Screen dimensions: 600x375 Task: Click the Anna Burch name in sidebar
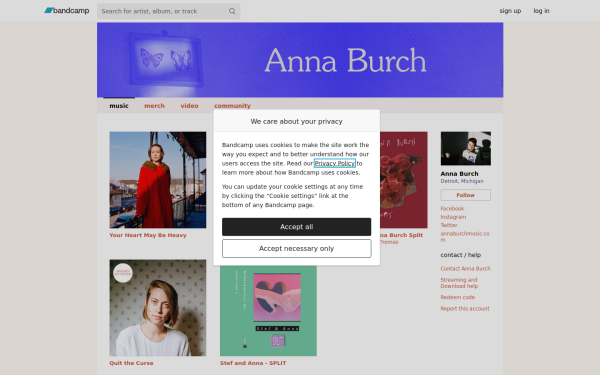tap(459, 174)
